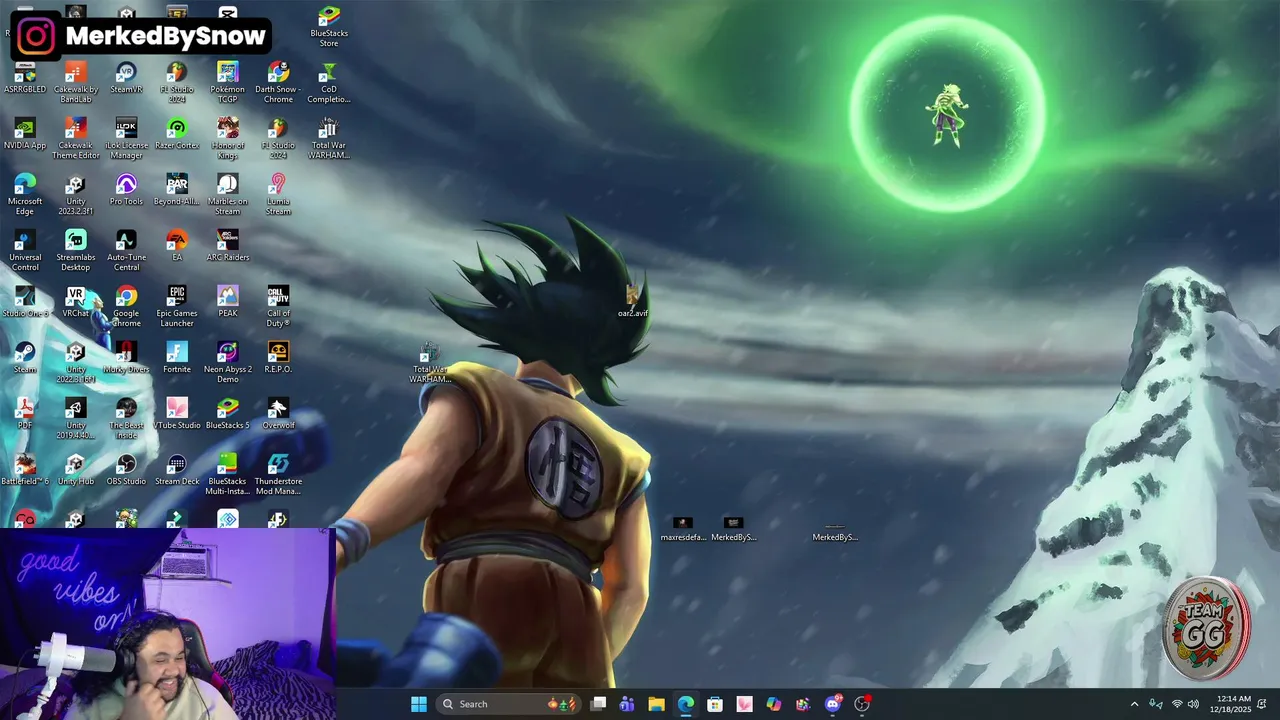
Task: Select the Cakewalk Theme Editor icon
Action: tap(76, 139)
